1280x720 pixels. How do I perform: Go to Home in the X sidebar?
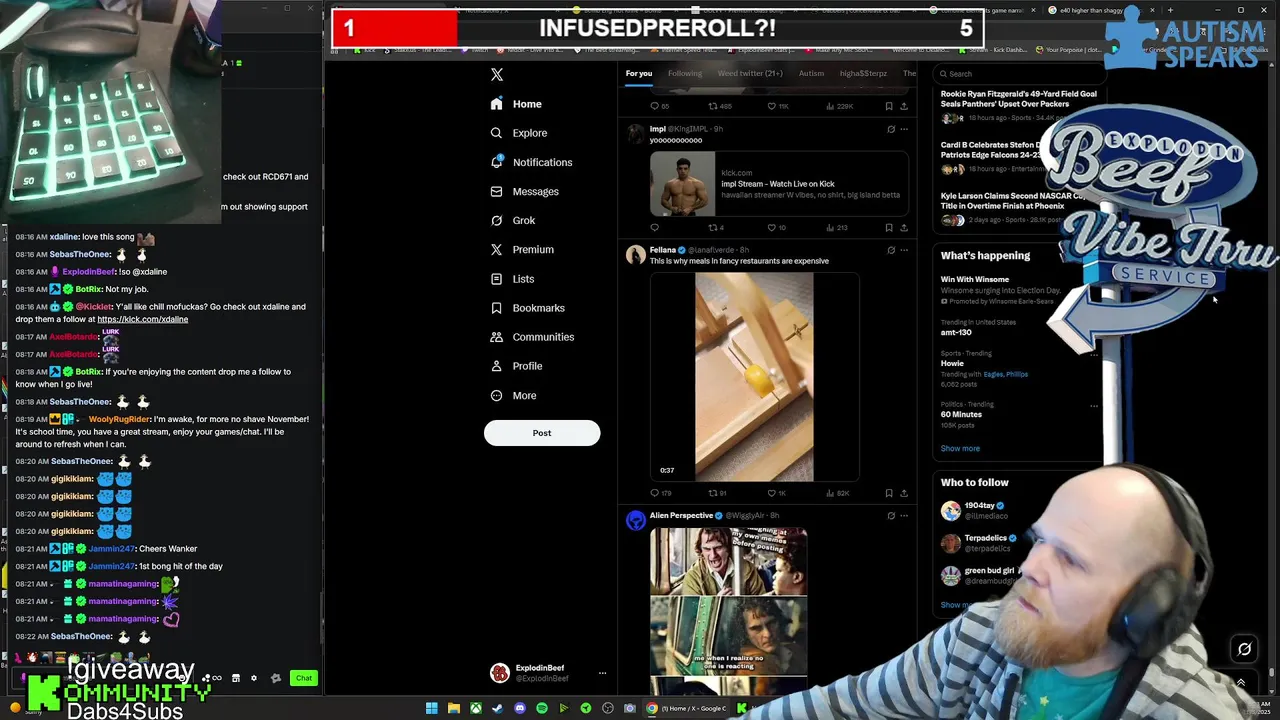[x=516, y=104]
